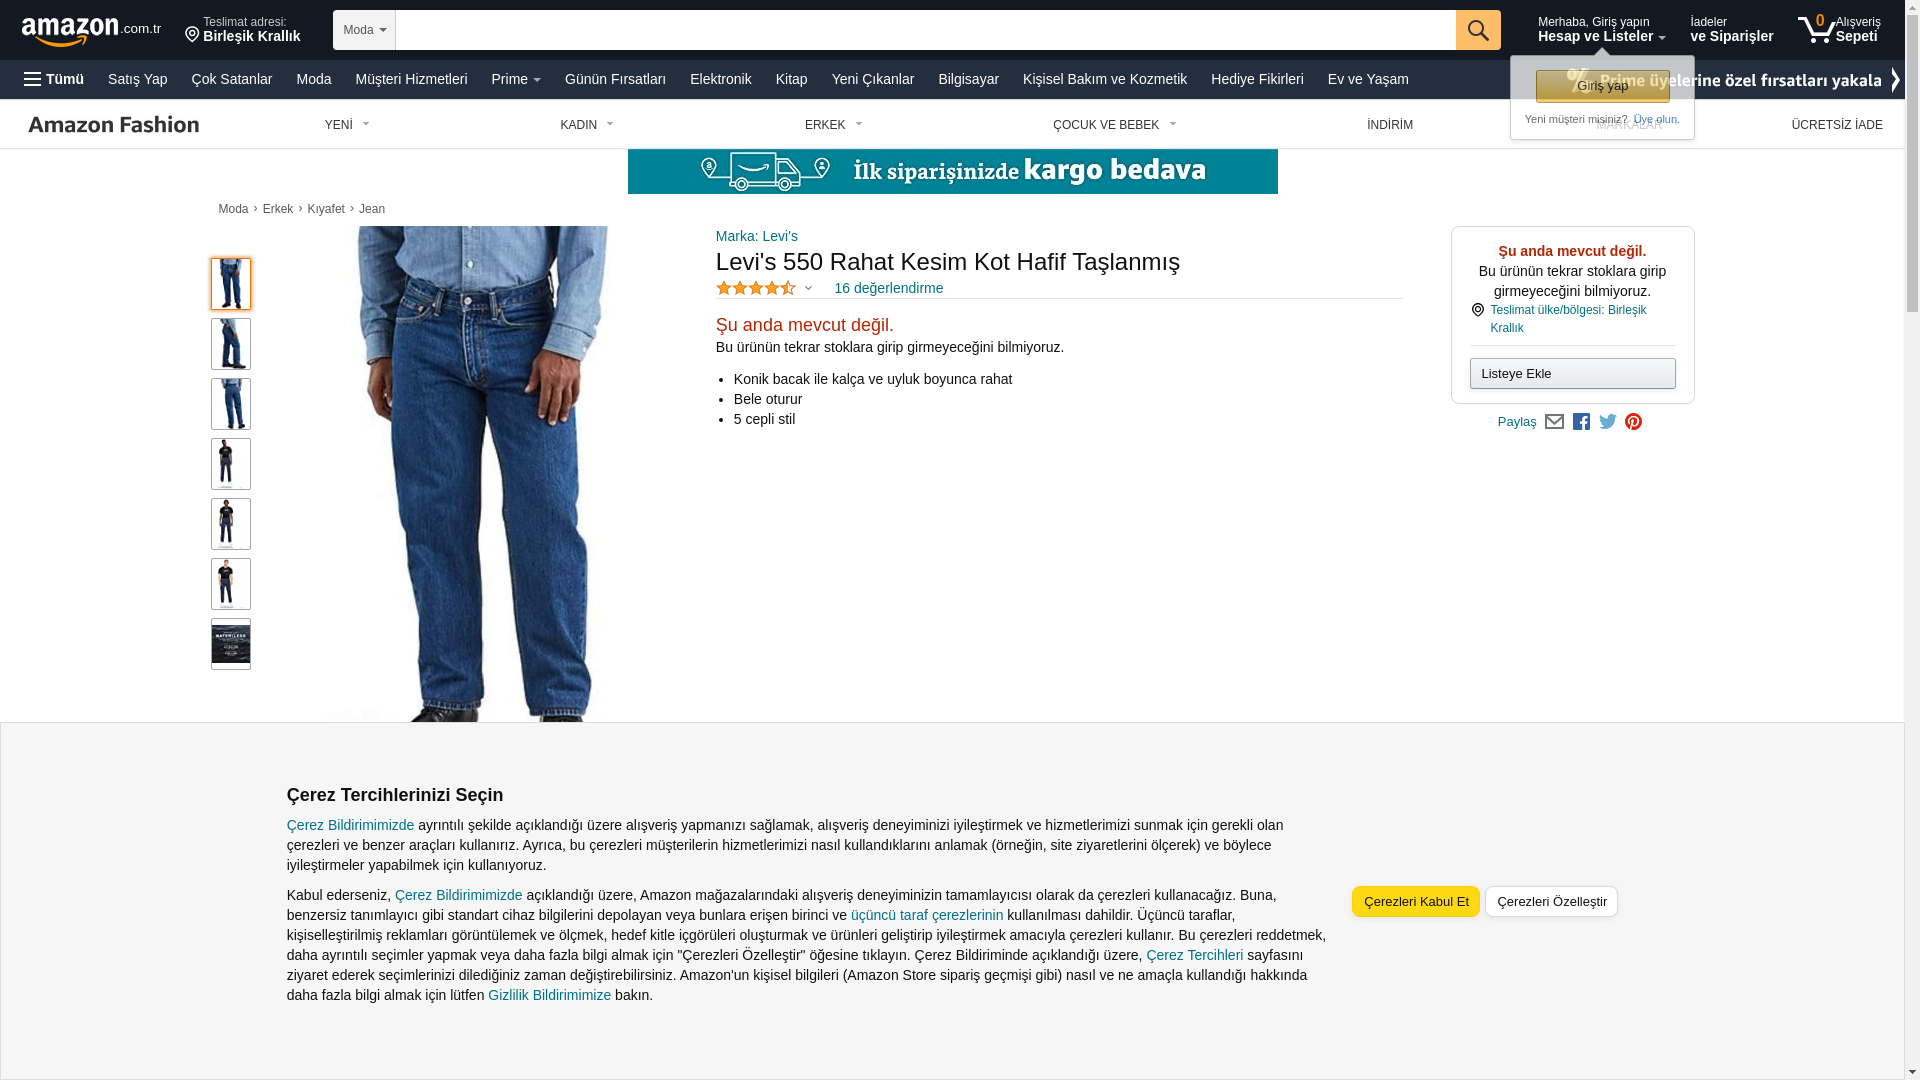This screenshot has width=1920, height=1080.
Task: Open the ERKEK fashion dropdown
Action: coord(833,125)
